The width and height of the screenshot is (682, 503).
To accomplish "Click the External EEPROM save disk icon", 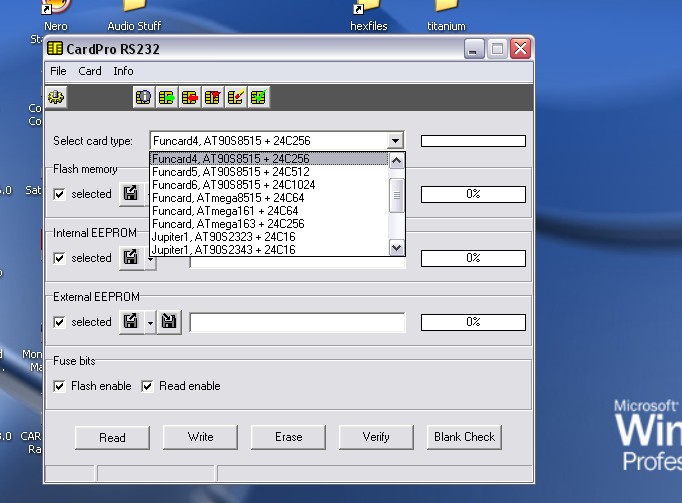I will coord(169,322).
